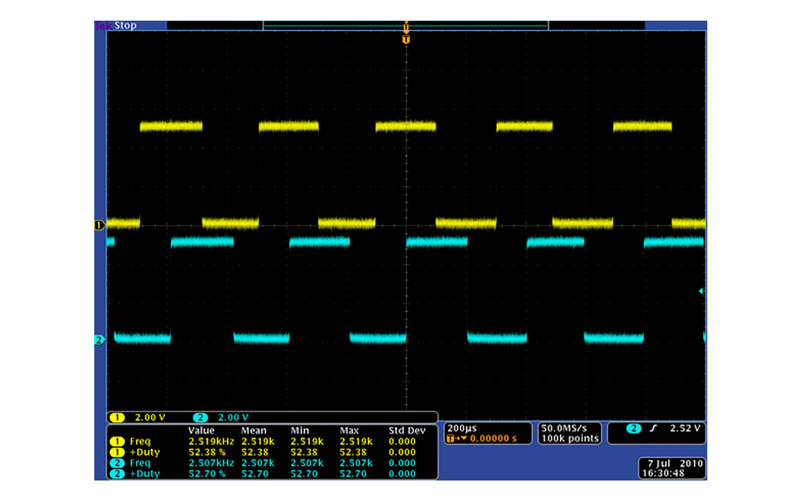Click the channel 2 badge in +Duty row
The height and width of the screenshot is (500, 800).
(117, 473)
